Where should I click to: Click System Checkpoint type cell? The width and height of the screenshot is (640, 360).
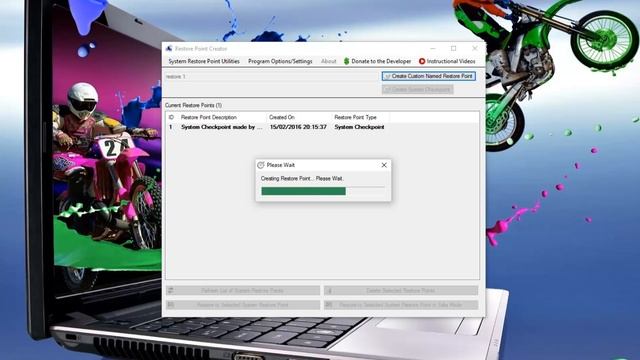click(359, 127)
